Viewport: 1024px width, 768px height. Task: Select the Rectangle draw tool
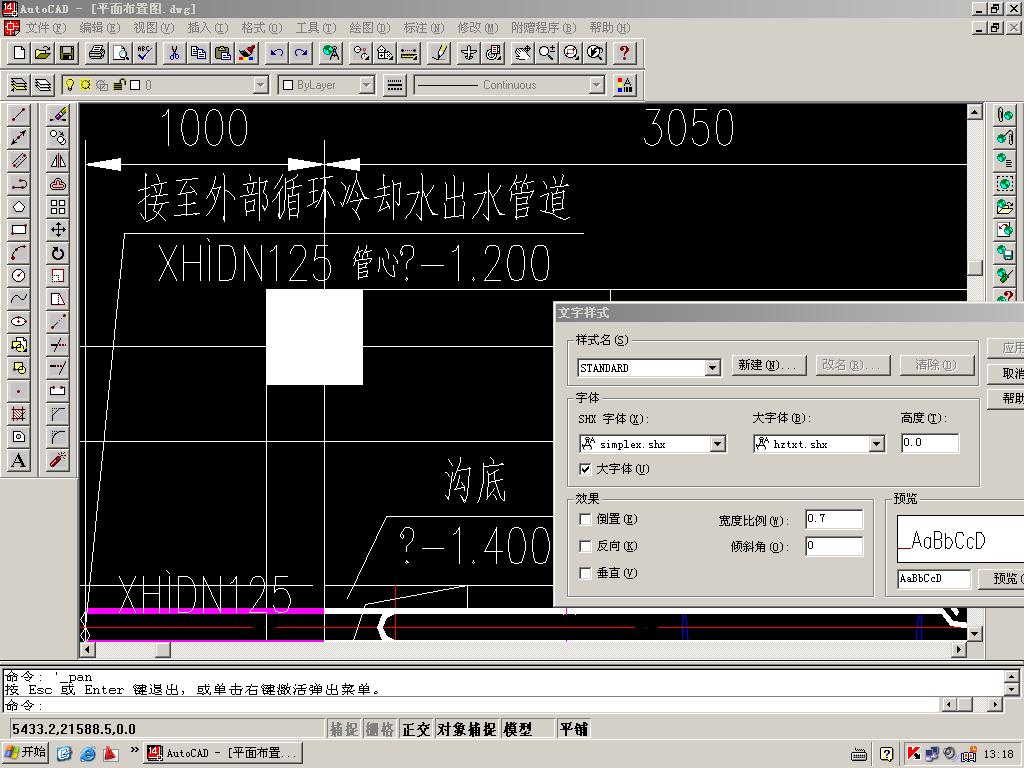pyautogui.click(x=19, y=230)
